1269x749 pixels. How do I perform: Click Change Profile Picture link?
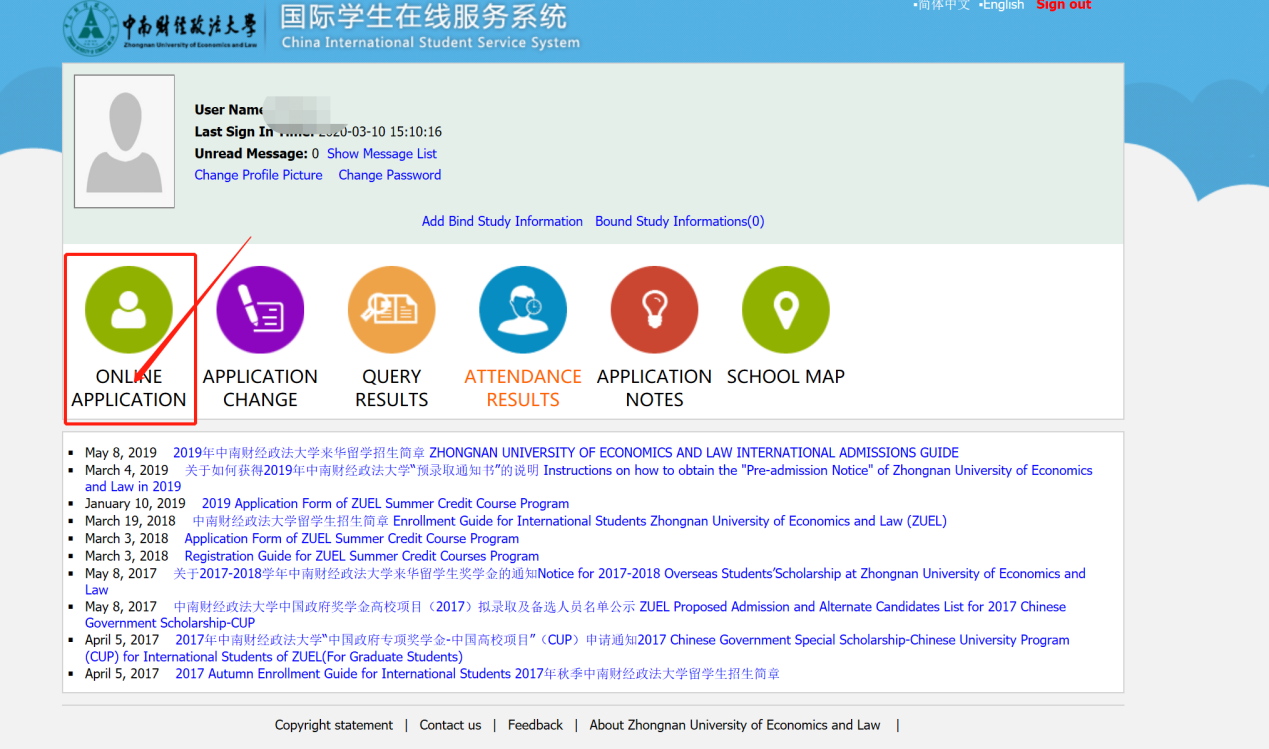(258, 175)
